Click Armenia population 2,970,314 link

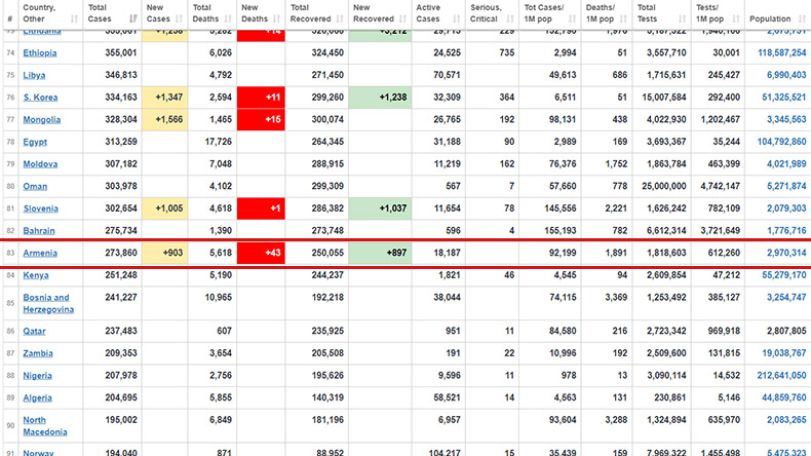pyautogui.click(x=787, y=253)
